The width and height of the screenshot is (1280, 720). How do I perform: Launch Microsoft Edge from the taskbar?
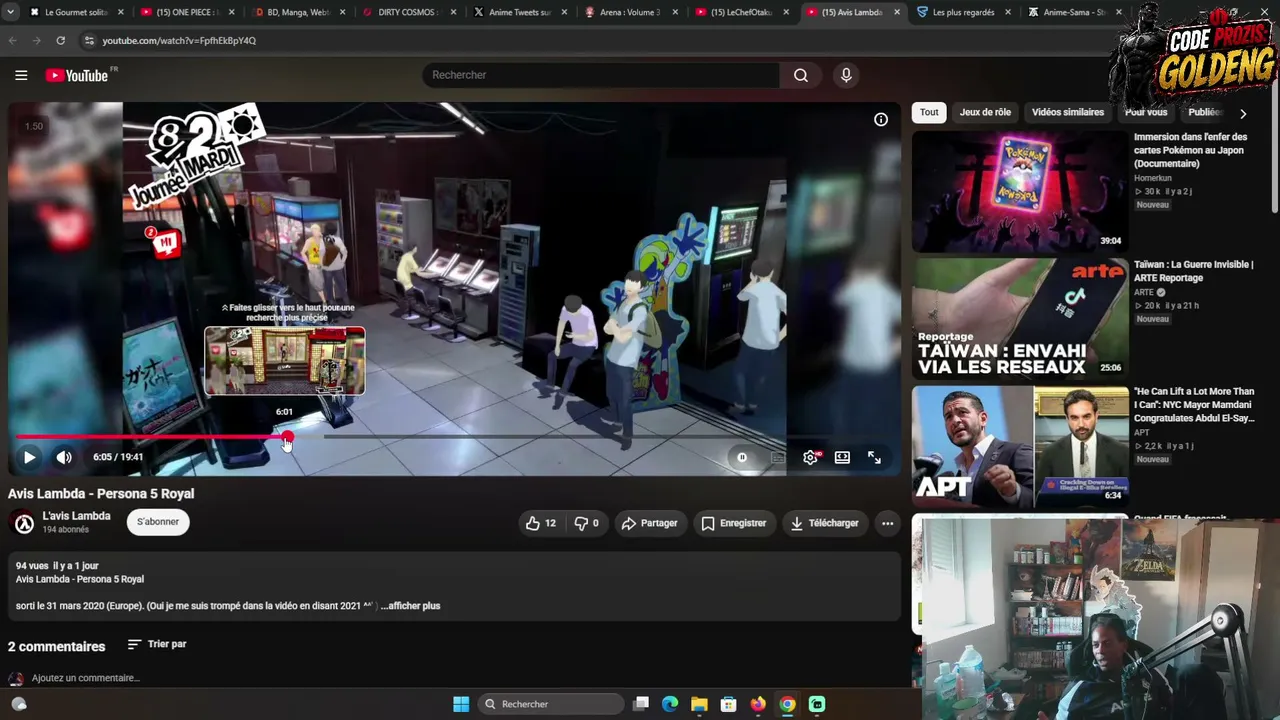click(x=670, y=704)
